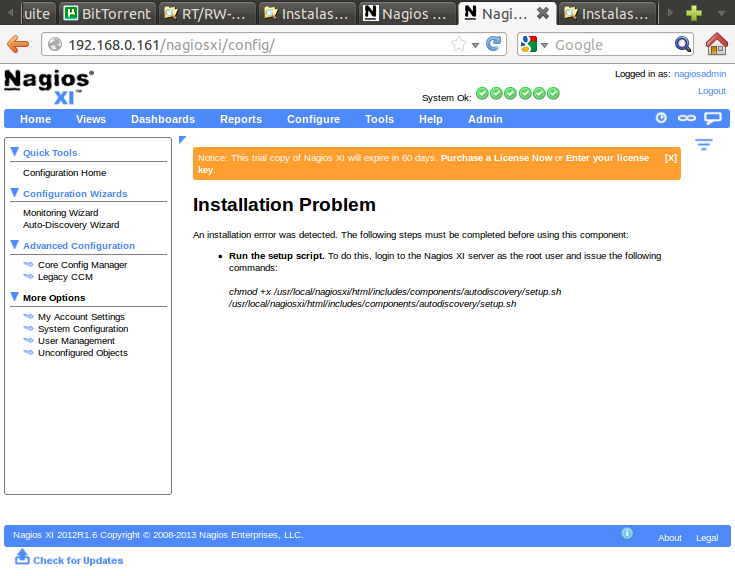
Task: Open the Admin menu
Action: click(x=485, y=119)
